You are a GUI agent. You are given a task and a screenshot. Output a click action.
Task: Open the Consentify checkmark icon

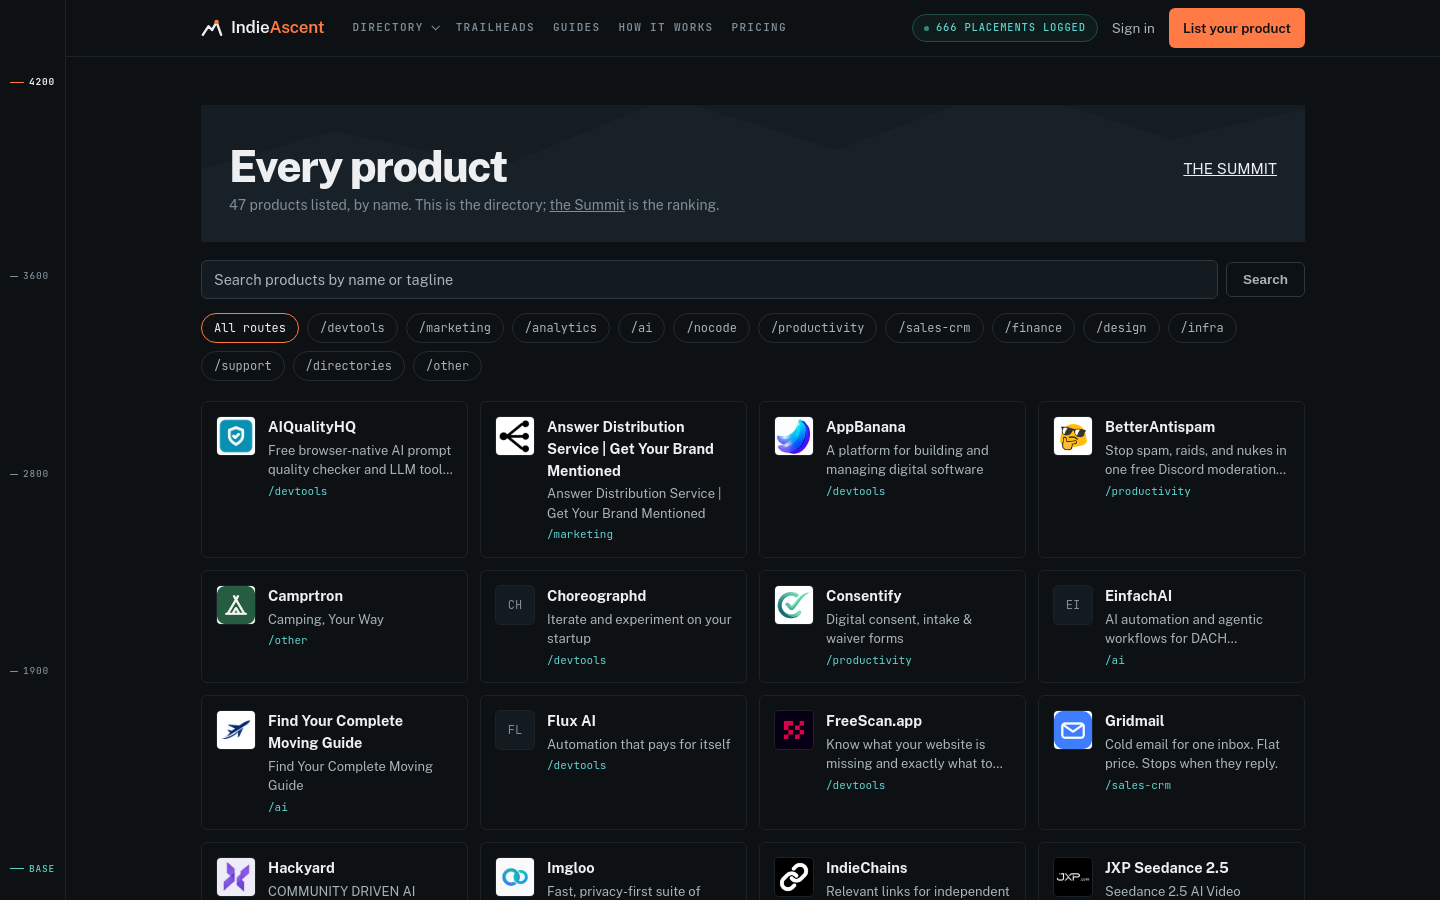[794, 605]
